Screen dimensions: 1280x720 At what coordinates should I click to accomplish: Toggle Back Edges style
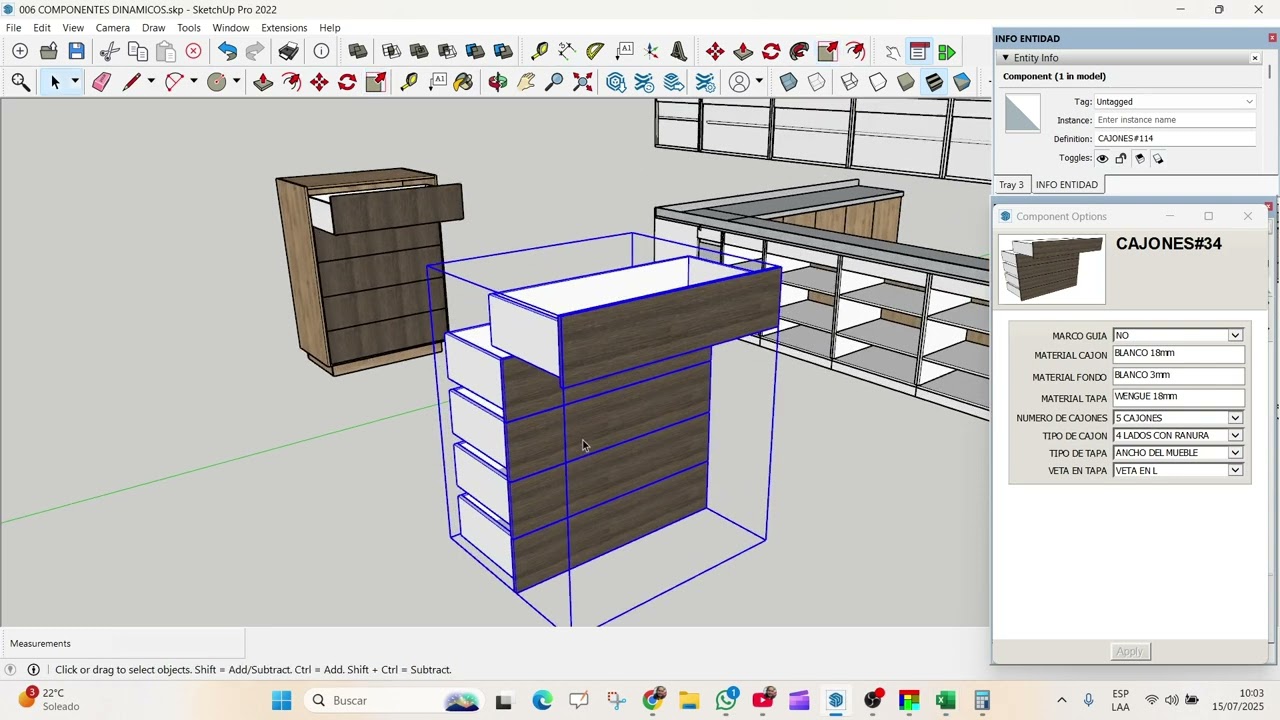pyautogui.click(x=816, y=82)
